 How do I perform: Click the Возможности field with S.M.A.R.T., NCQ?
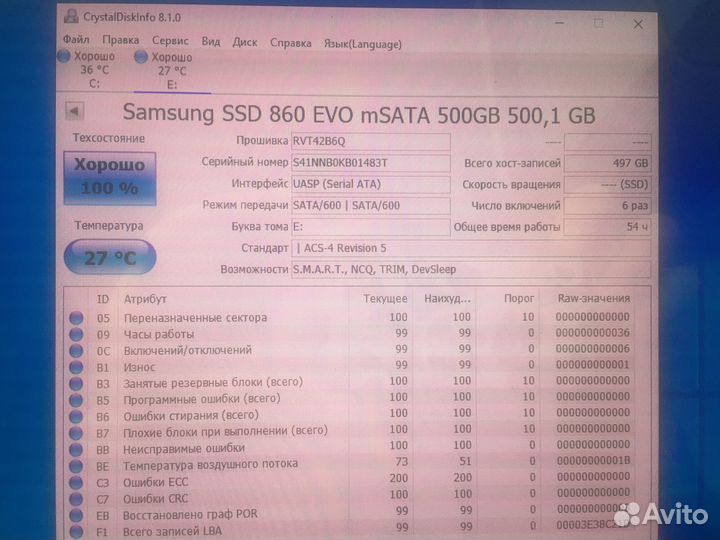point(471,270)
